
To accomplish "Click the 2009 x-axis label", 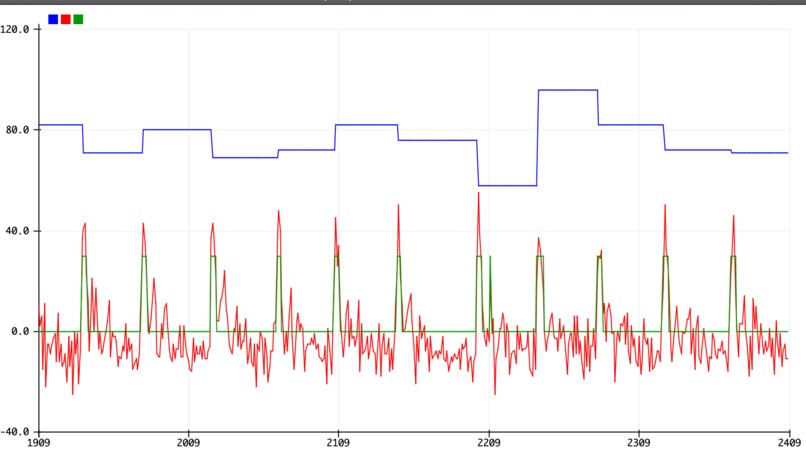I will coord(188,443).
